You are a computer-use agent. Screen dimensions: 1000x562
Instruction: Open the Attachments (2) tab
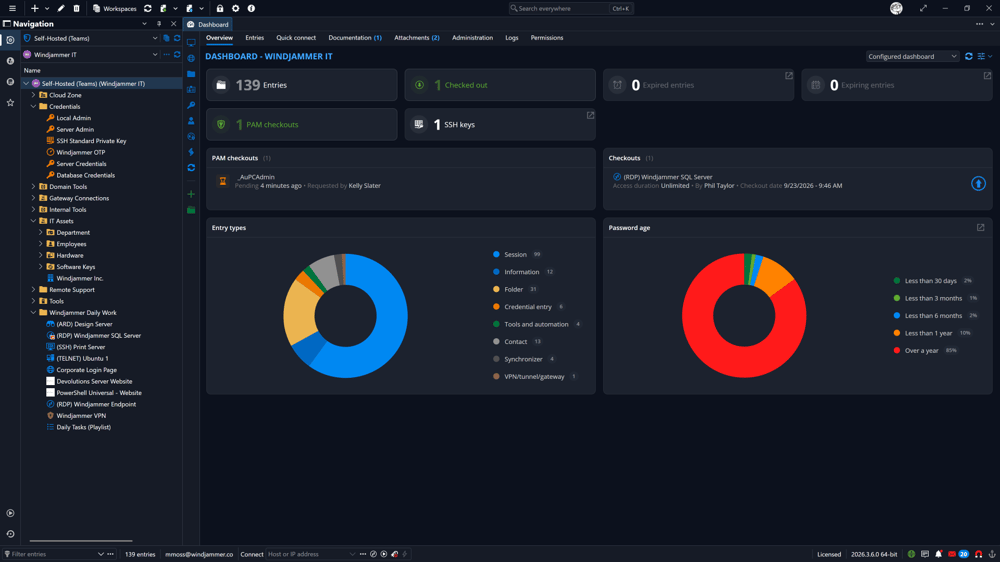416,38
